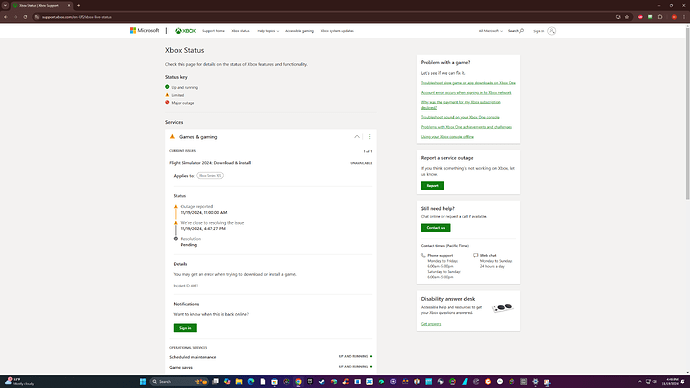The width and height of the screenshot is (690, 388).
Task: Click Sign in button under Notifications
Action: [x=185, y=328]
